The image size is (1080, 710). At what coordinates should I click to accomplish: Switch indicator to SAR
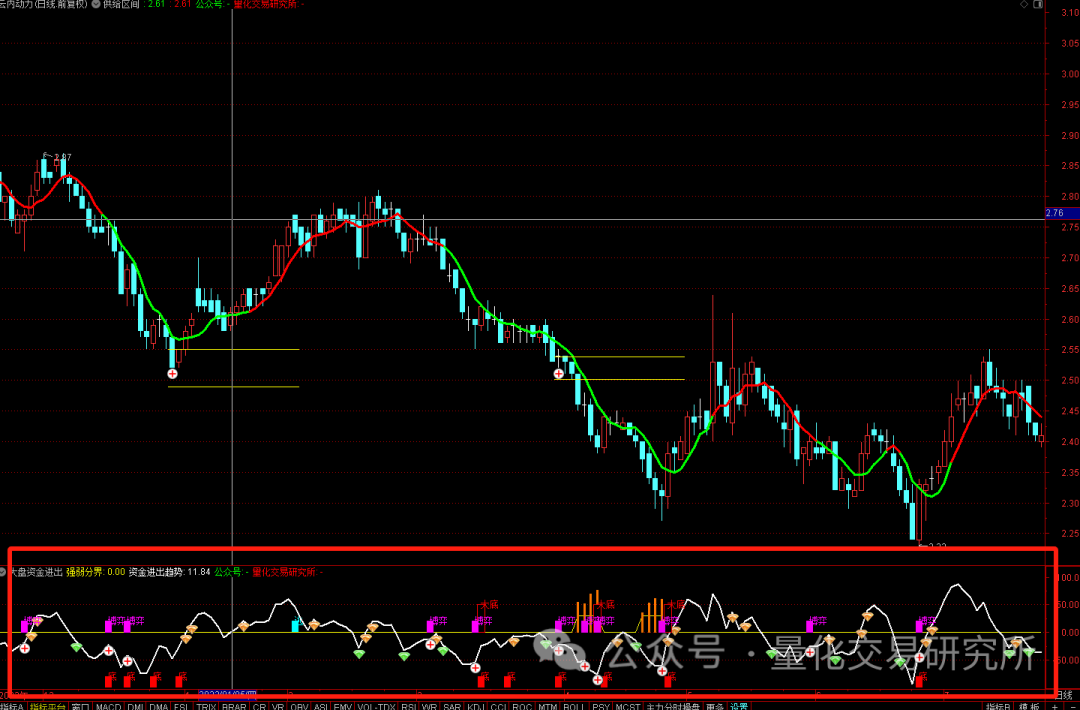tap(452, 707)
